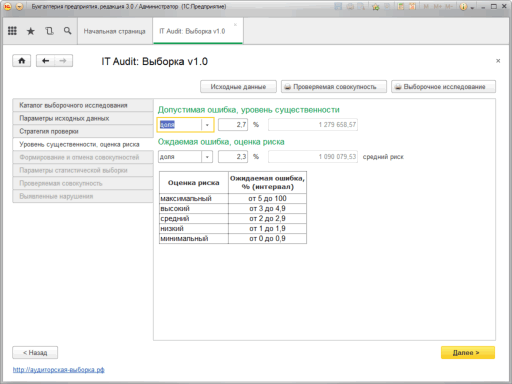
Task: Click the 1 090 079,53 amount field
Action: 313,157
